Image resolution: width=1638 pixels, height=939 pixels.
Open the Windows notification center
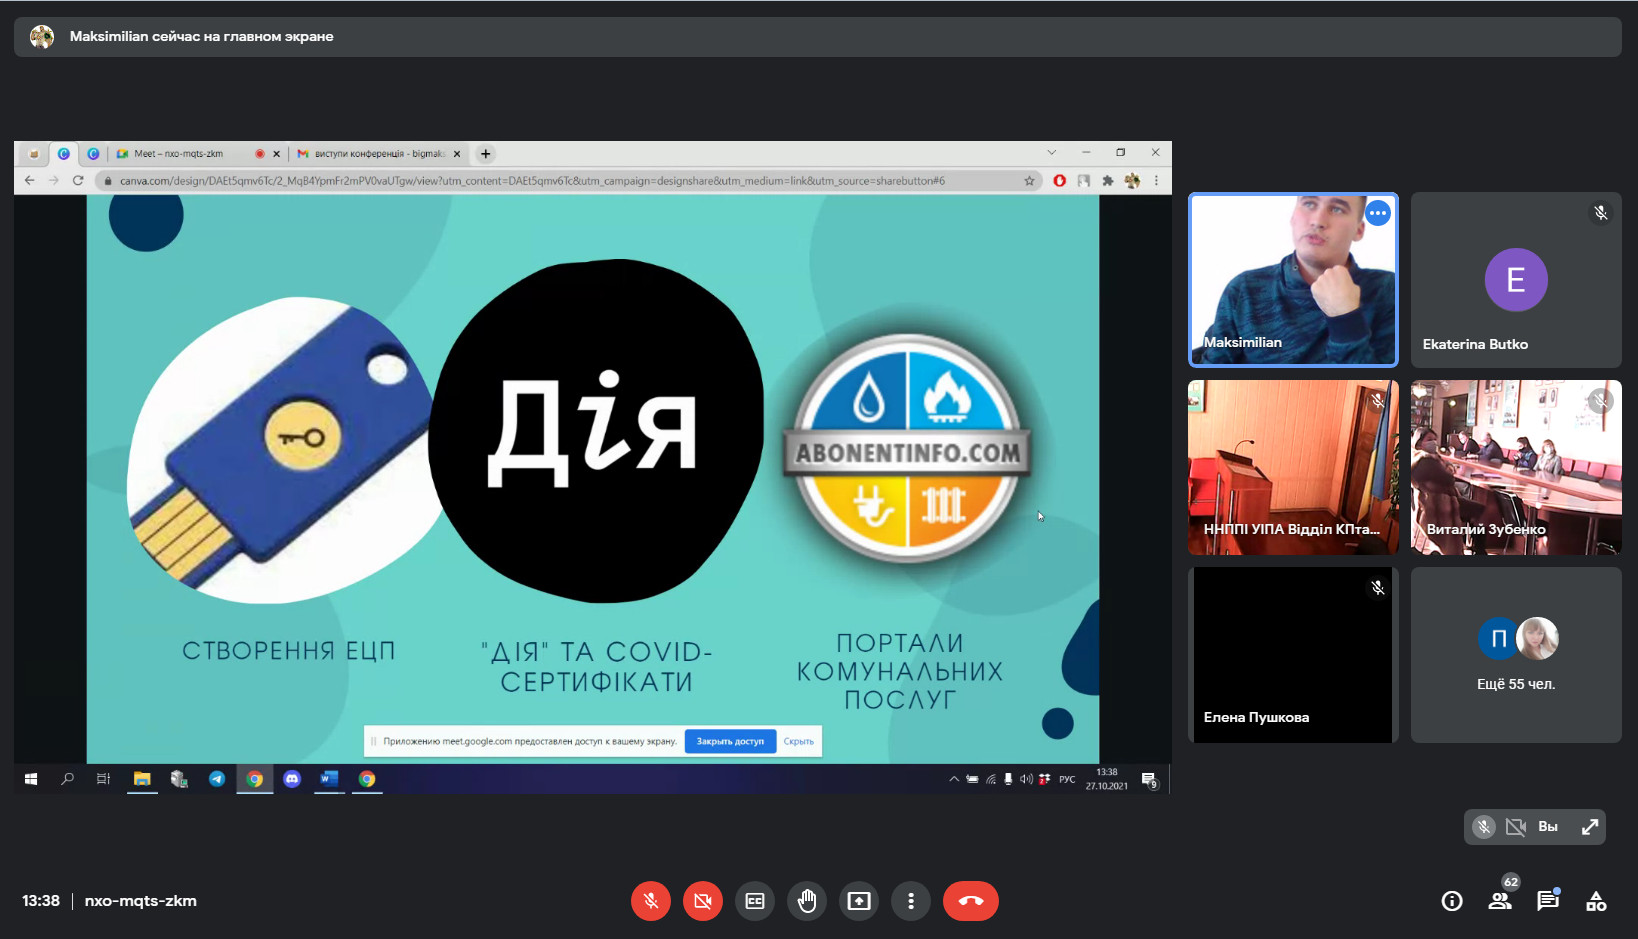point(1150,780)
